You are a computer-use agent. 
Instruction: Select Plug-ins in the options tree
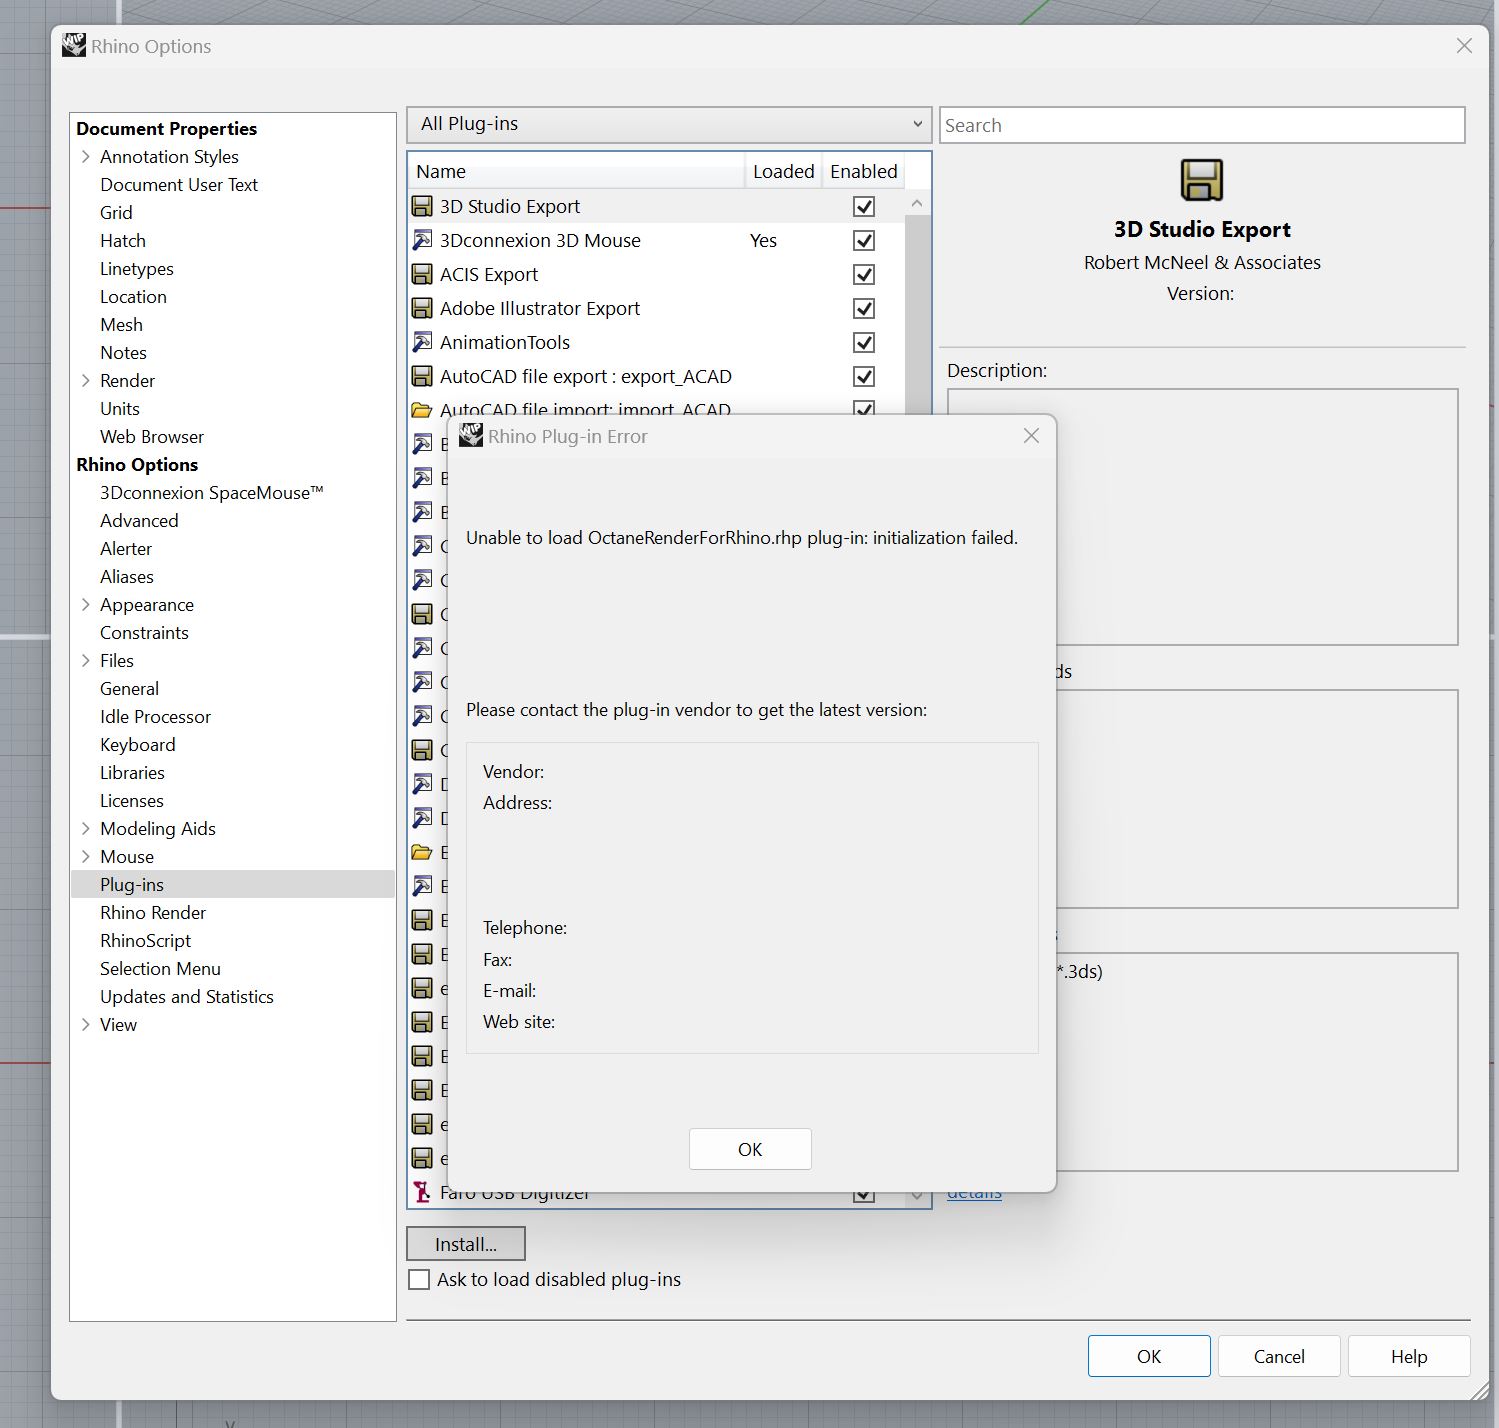pyautogui.click(x=132, y=885)
